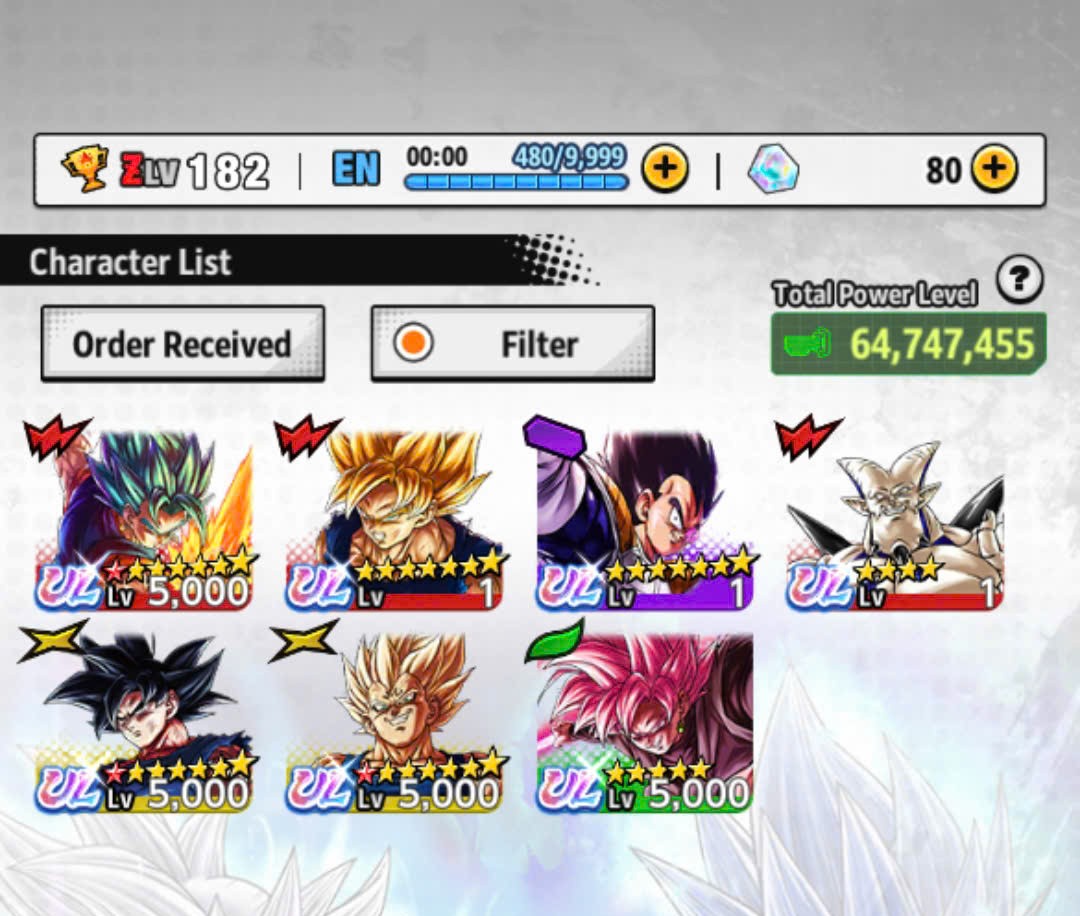Select the Character List header

pos(129,262)
